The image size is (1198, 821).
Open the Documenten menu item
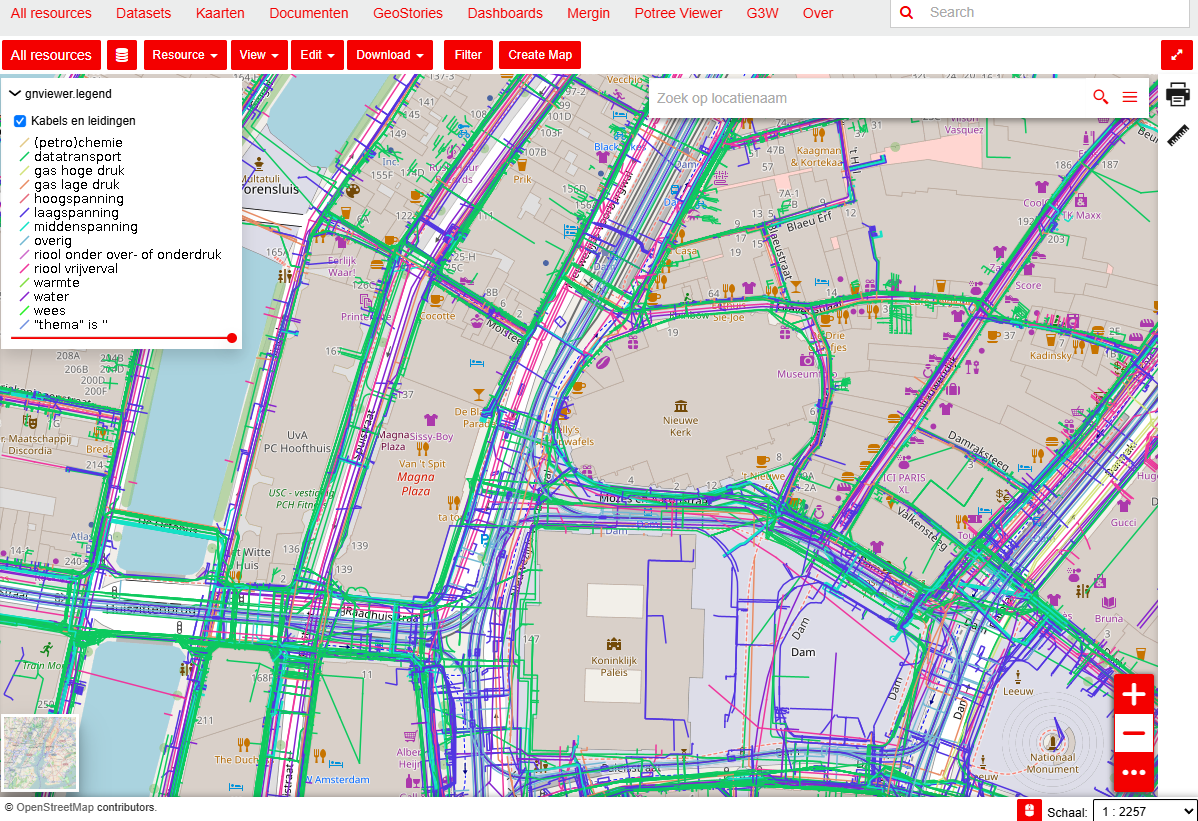tap(309, 13)
